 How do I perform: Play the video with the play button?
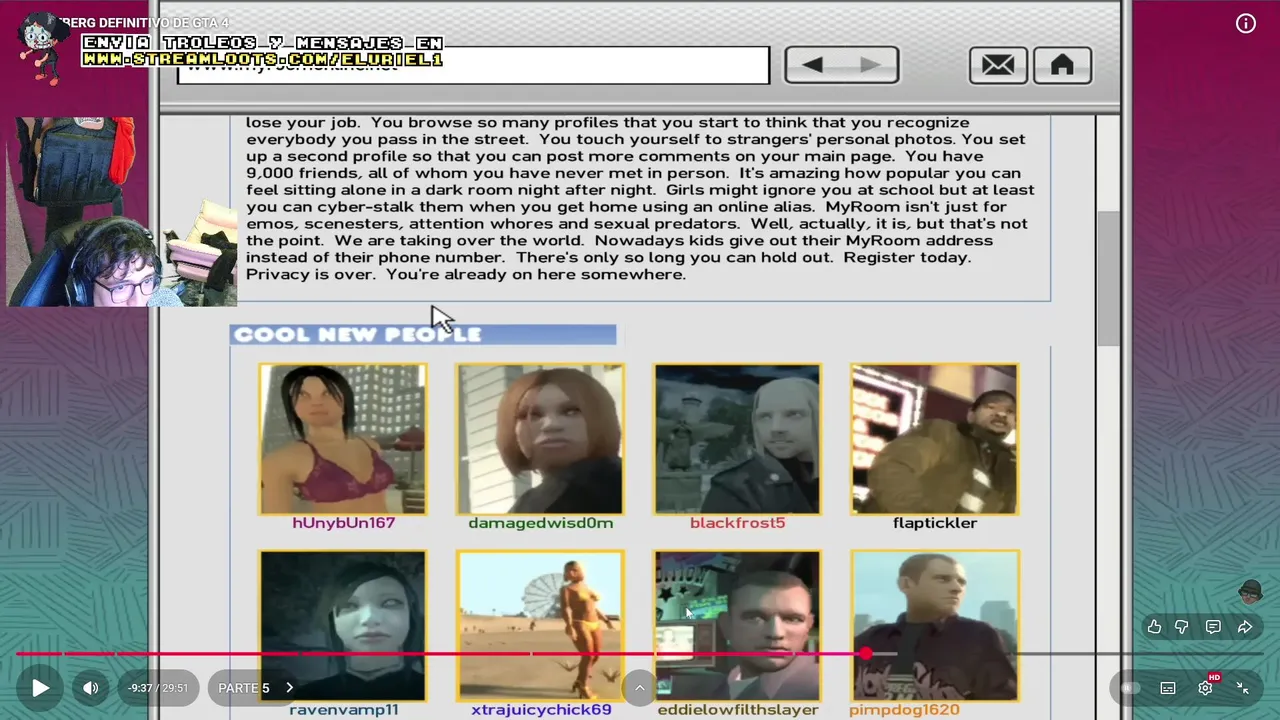pos(40,688)
